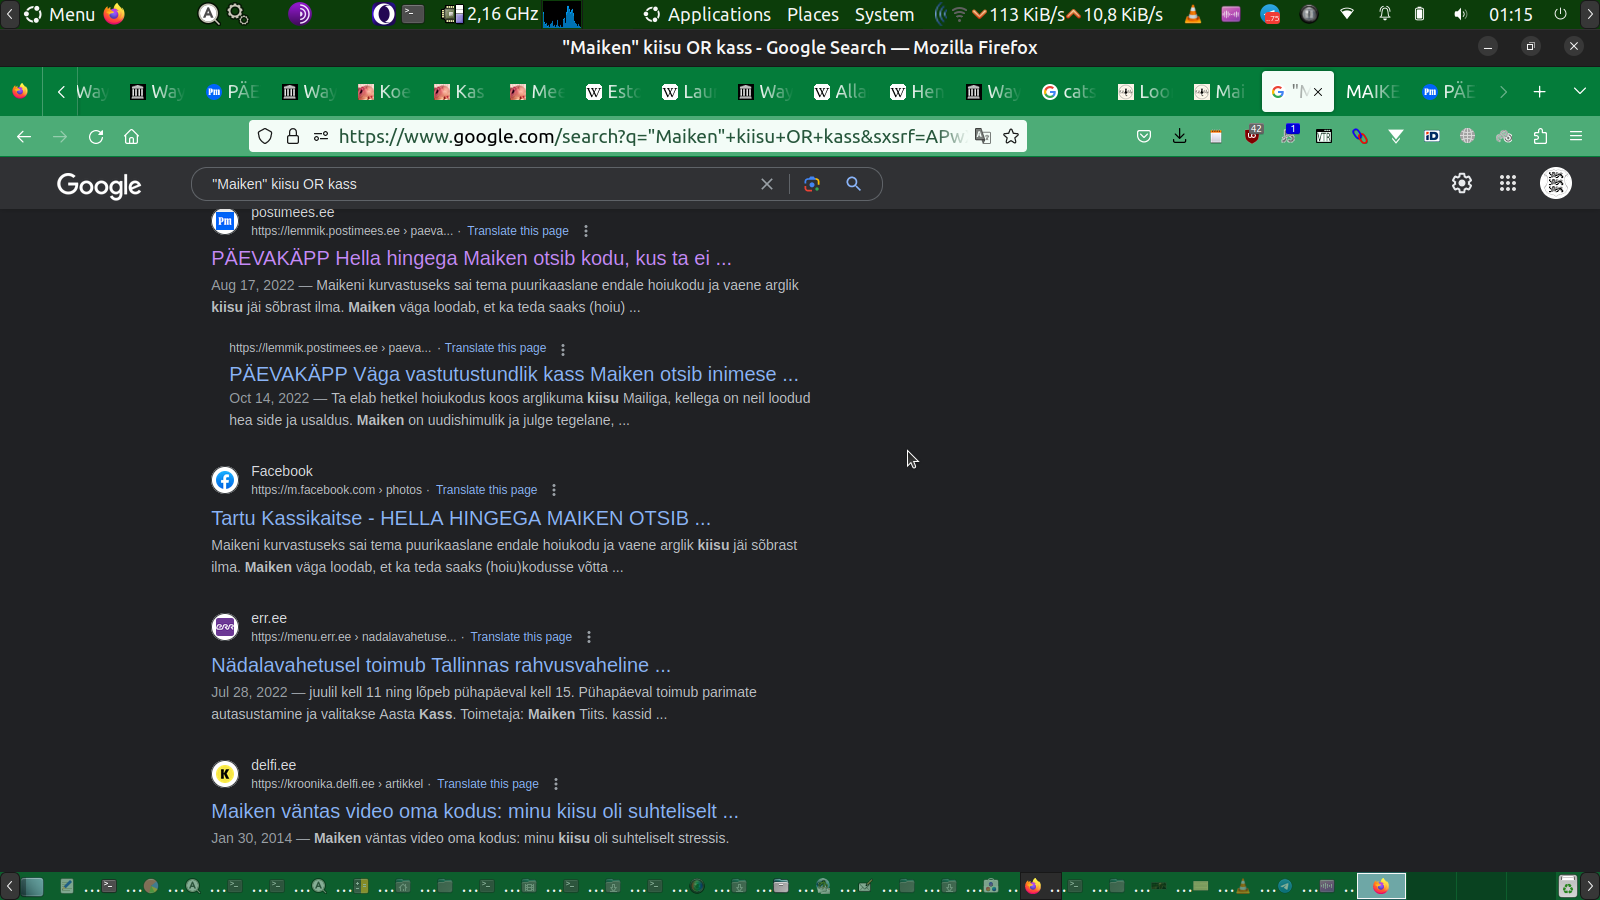Click Translate this page for err.ee result
Viewport: 1600px width, 900px height.
coord(521,637)
